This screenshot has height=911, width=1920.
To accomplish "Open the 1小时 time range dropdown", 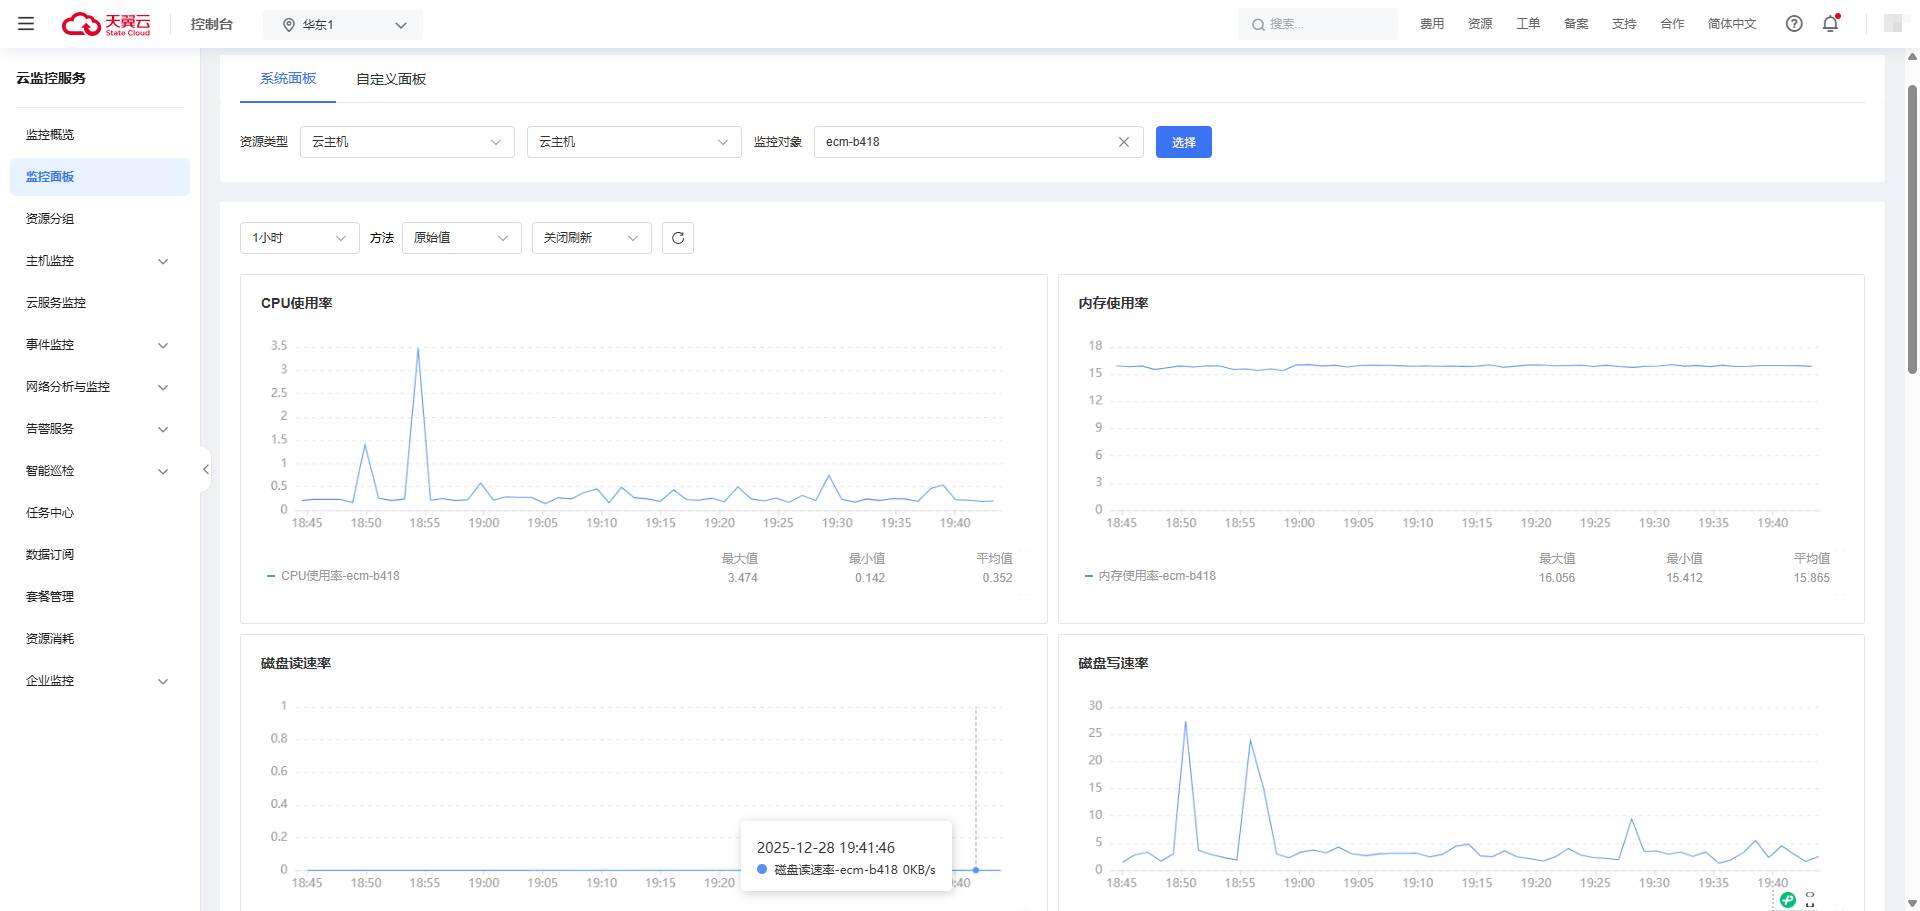I will tap(299, 238).
